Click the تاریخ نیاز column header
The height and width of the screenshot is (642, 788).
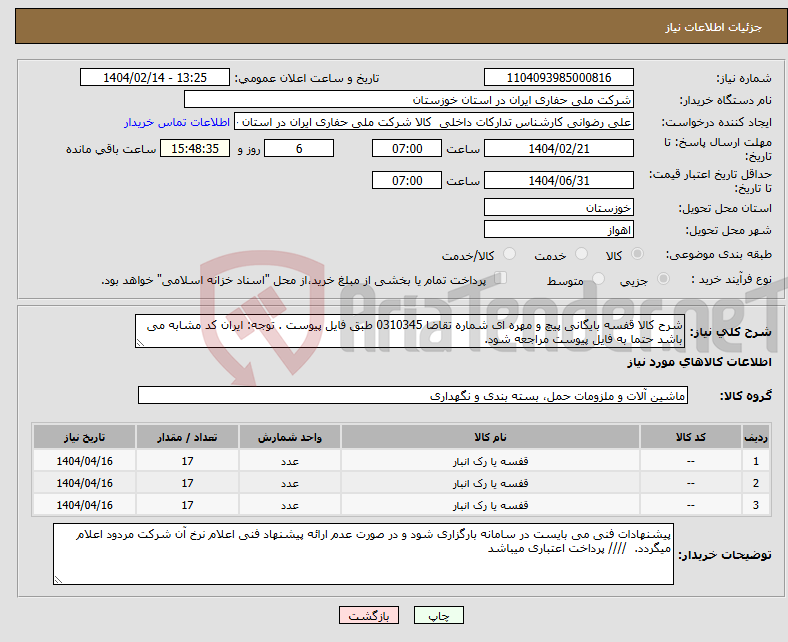(85, 438)
